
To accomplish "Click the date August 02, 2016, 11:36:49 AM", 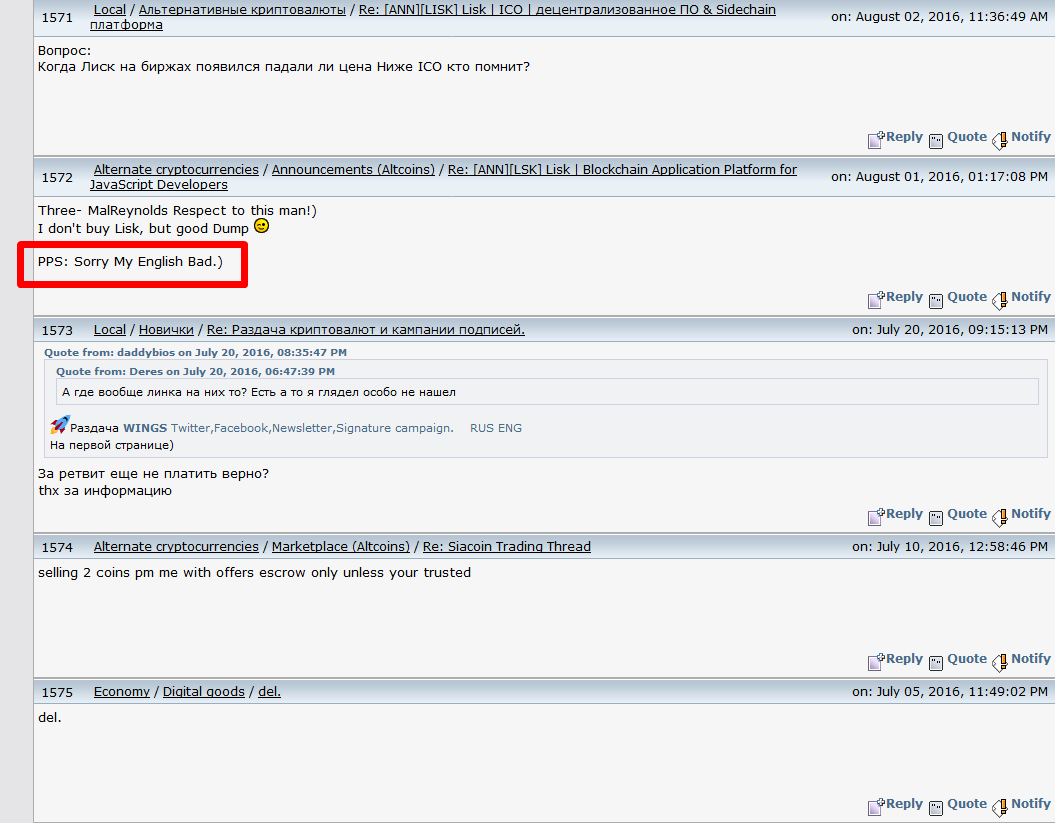I will pyautogui.click(x=951, y=17).
